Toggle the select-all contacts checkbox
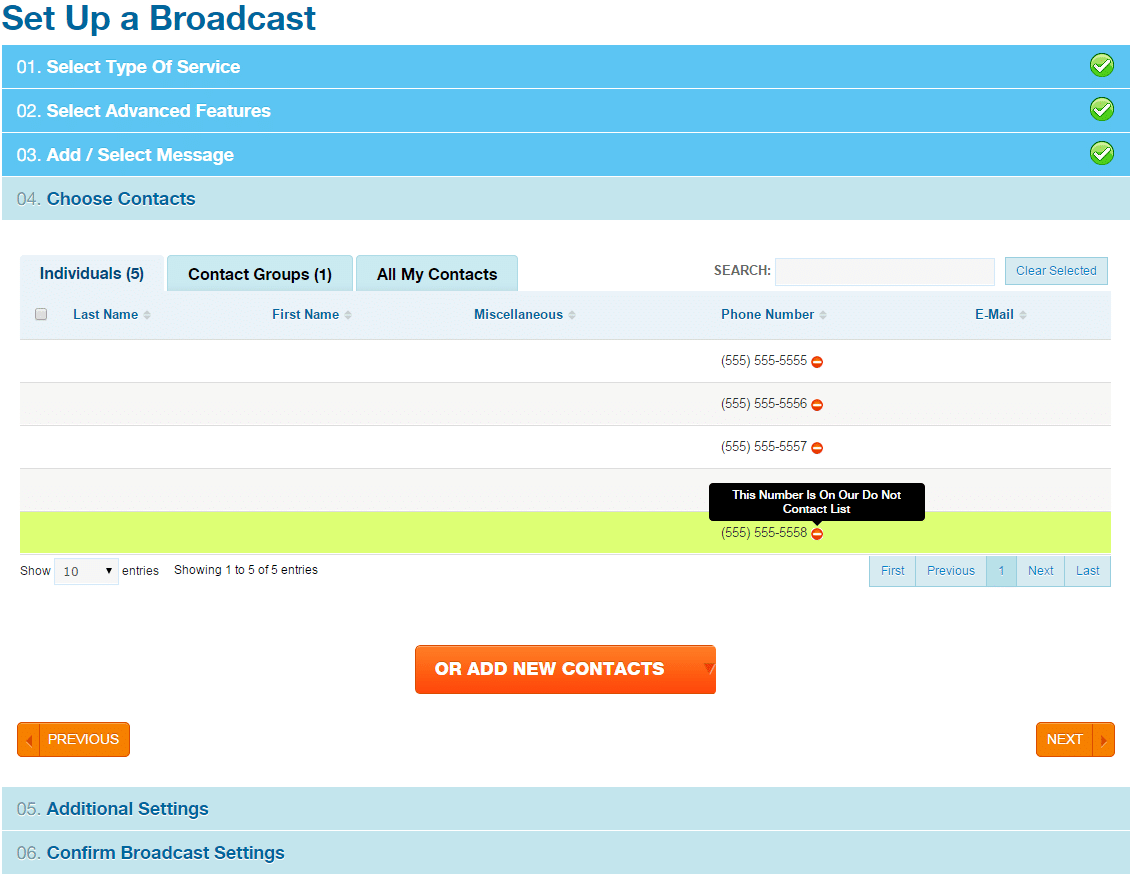The width and height of the screenshot is (1130, 875). pos(41,314)
